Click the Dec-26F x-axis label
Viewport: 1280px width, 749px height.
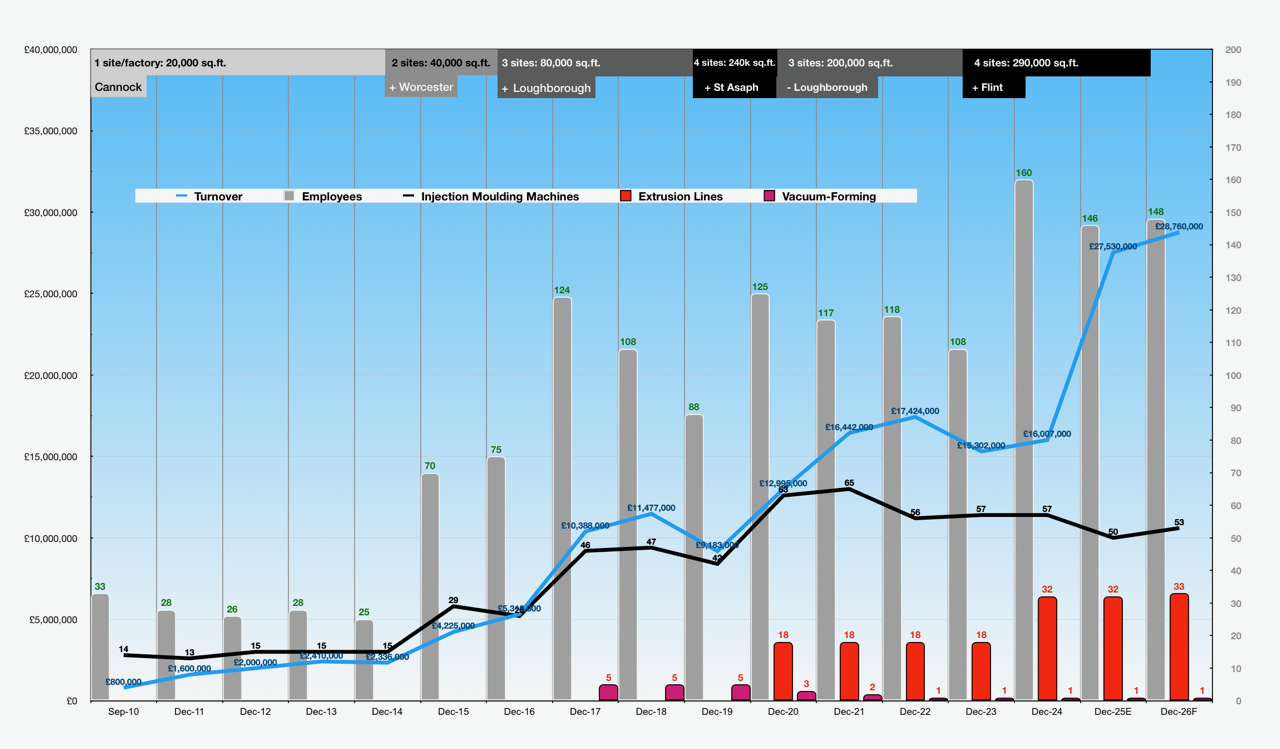[1179, 712]
